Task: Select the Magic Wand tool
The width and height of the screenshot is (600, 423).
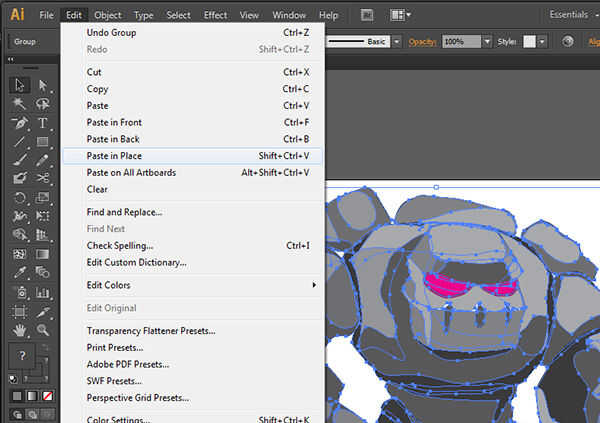Action: [x=19, y=104]
